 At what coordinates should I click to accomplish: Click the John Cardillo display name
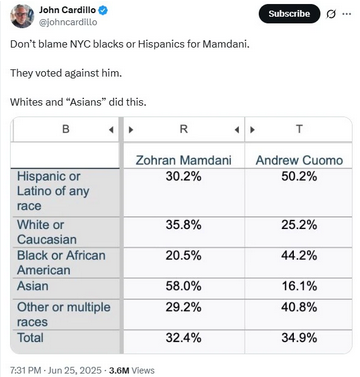tap(67, 10)
